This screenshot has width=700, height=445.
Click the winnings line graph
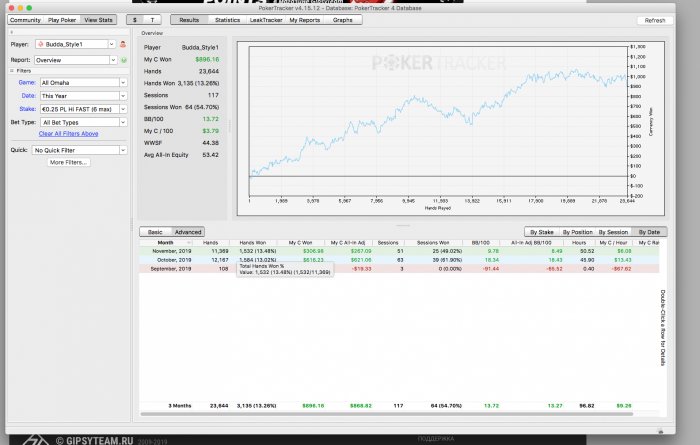pyautogui.click(x=438, y=121)
